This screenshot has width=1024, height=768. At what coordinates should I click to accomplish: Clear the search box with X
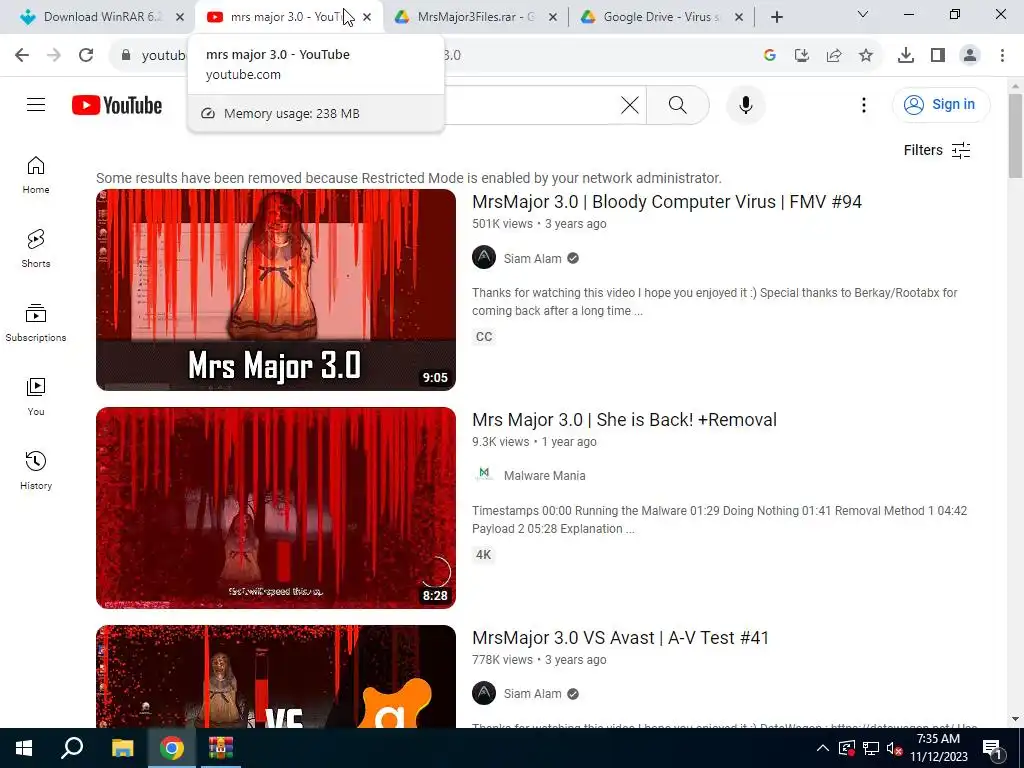click(630, 104)
